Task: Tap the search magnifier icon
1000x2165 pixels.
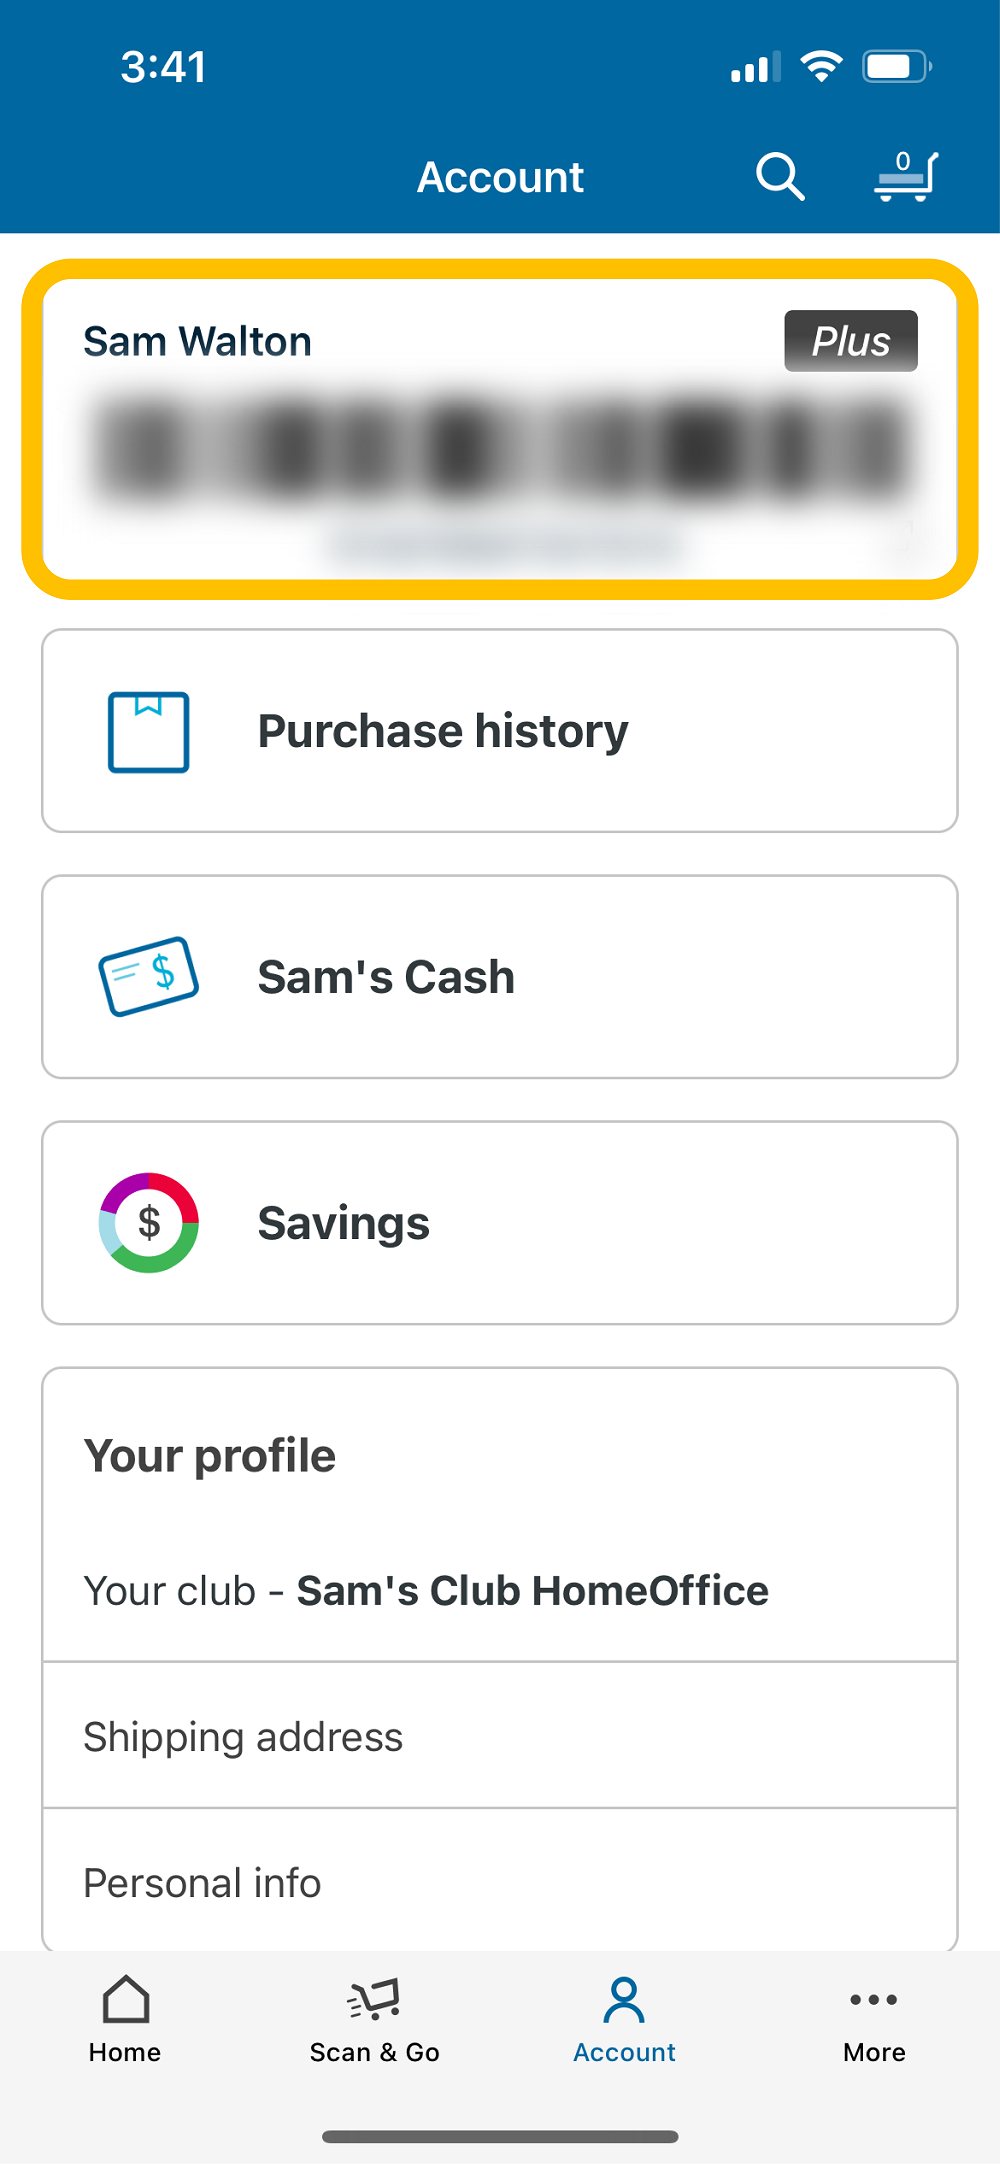Action: coord(780,177)
